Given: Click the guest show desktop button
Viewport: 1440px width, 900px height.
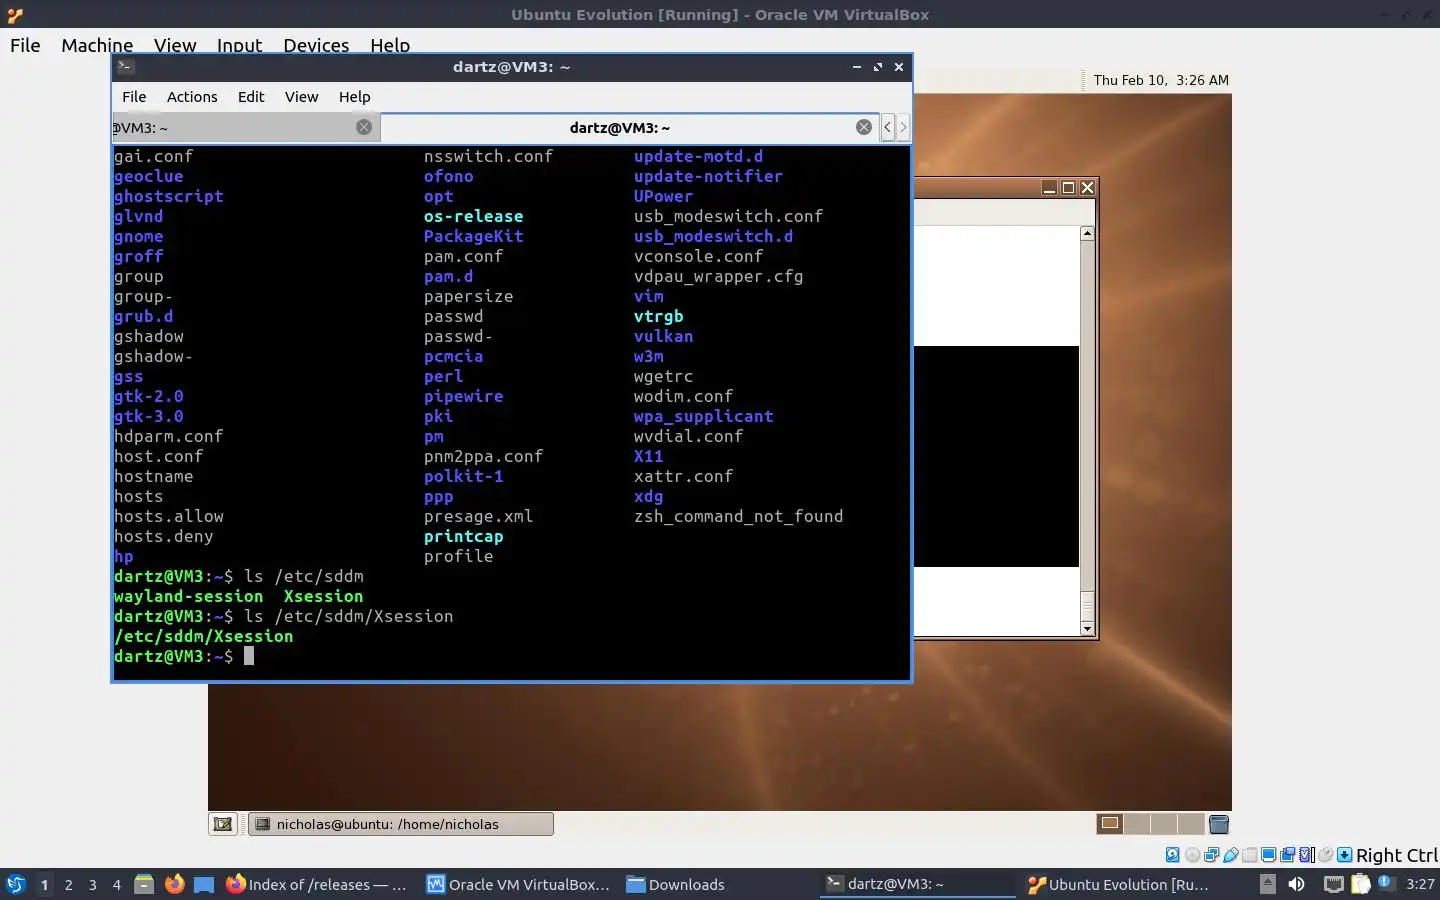Looking at the screenshot, I should tap(223, 824).
